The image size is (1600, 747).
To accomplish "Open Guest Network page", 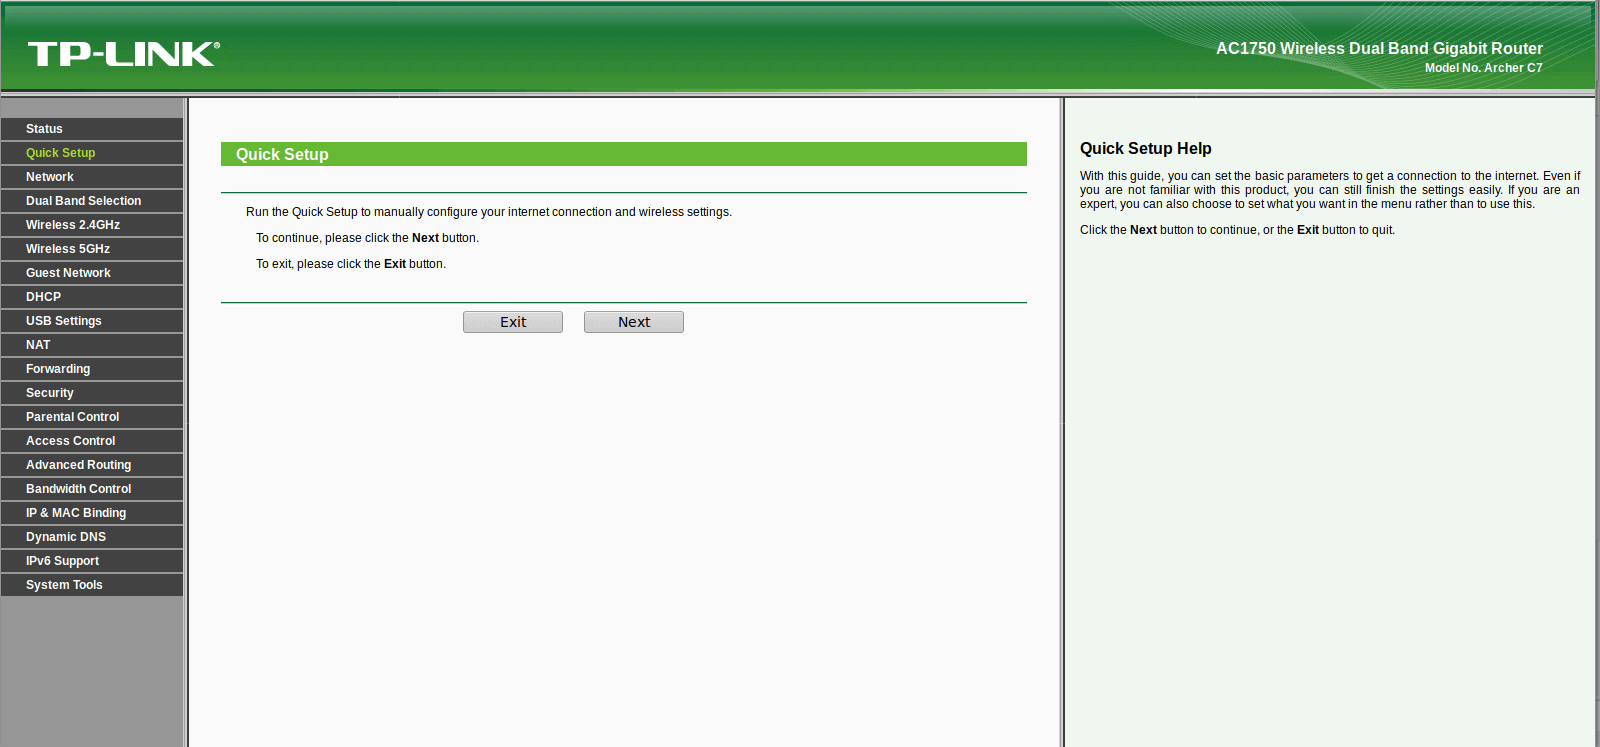I will (x=92, y=273).
